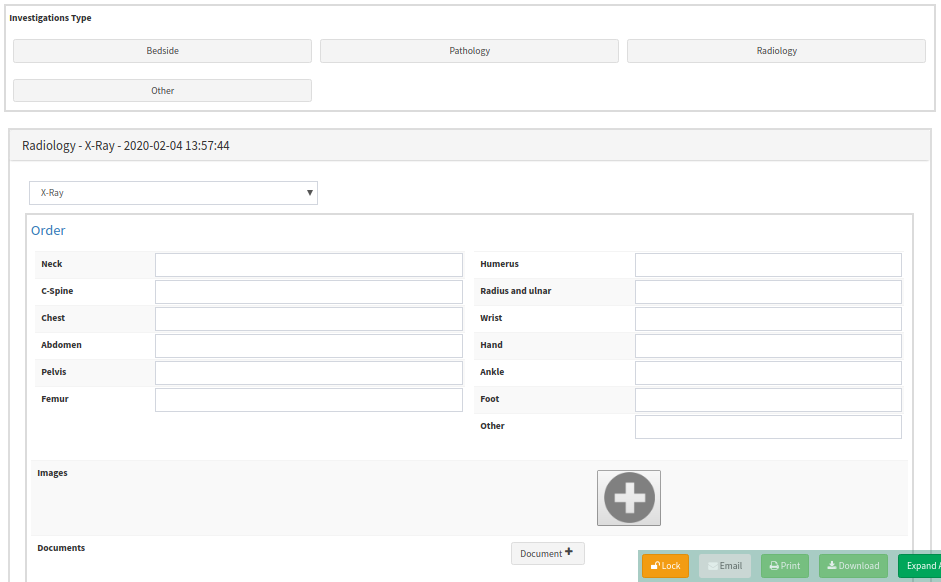Choose Radiology investigation type
The image size is (941, 582).
pyautogui.click(x=776, y=51)
